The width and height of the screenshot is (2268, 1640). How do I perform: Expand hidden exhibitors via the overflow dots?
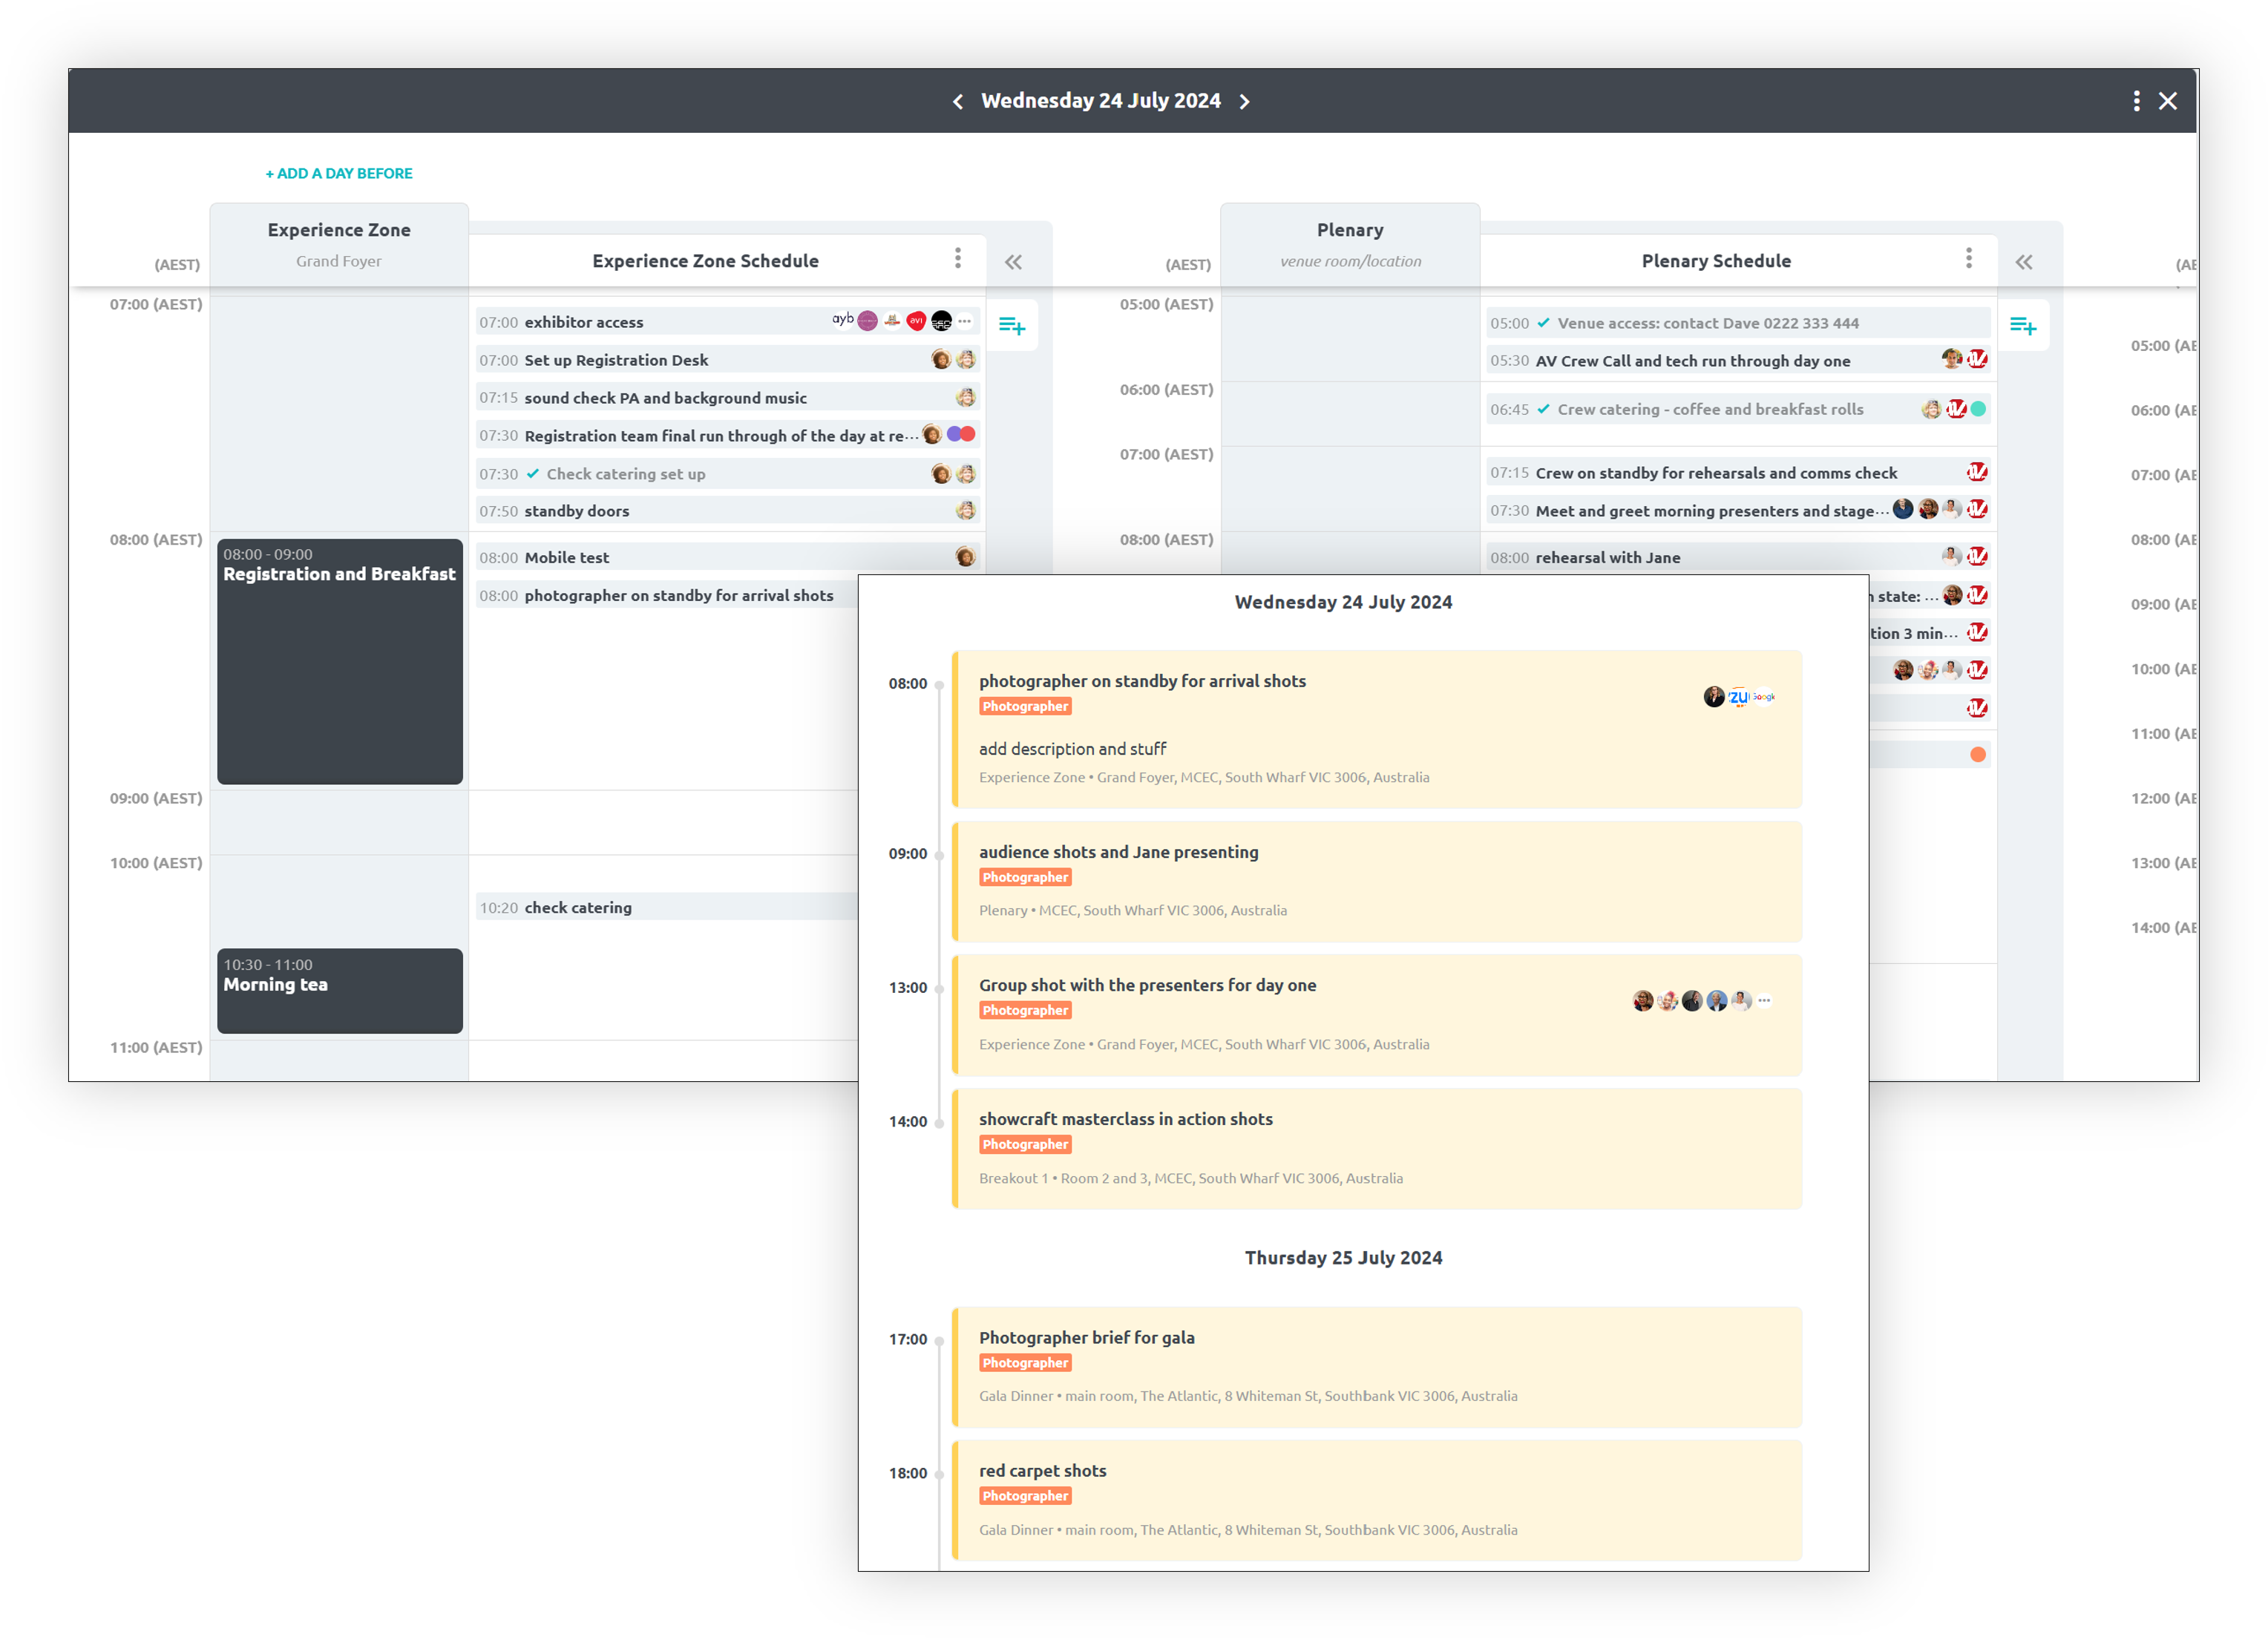tap(964, 320)
